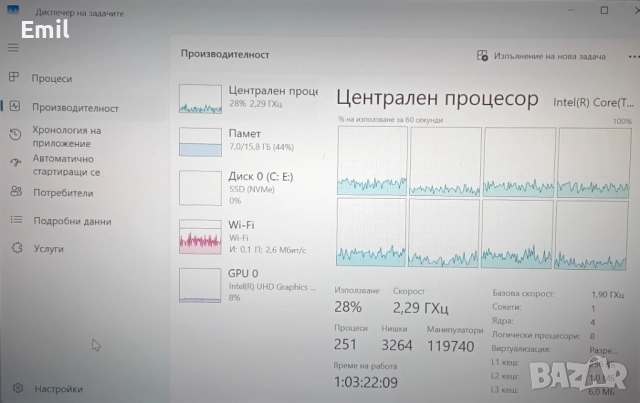The width and height of the screenshot is (640, 403).
Task: Click the bottom-right logical processor graph
Action: 591,235
